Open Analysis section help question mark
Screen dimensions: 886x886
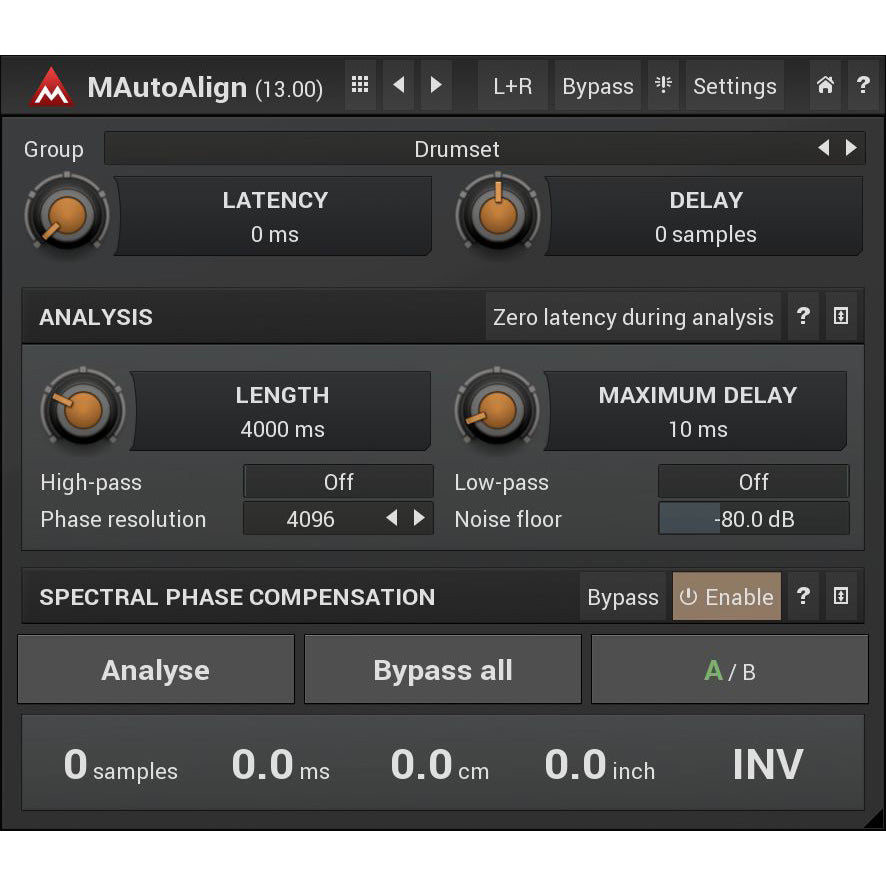click(803, 317)
